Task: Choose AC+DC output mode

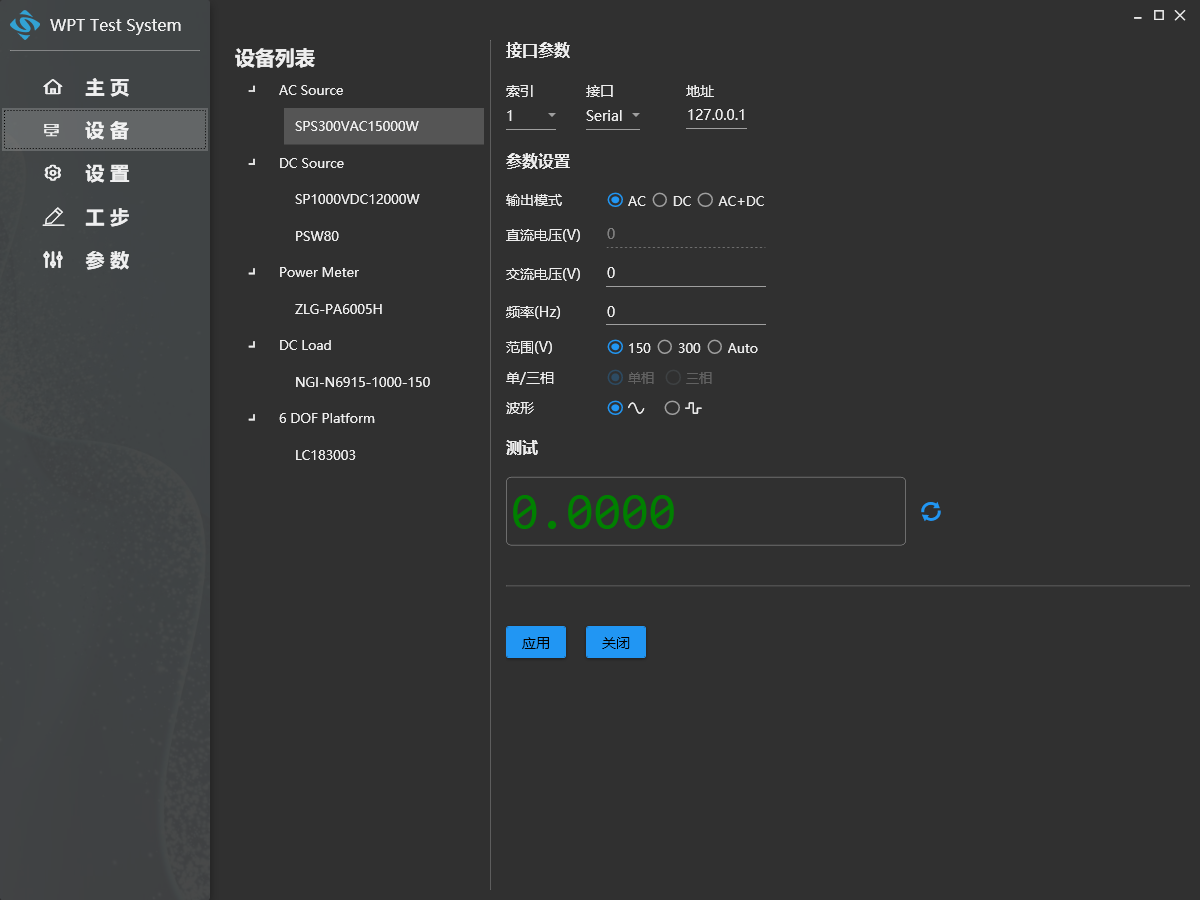Action: coord(705,201)
